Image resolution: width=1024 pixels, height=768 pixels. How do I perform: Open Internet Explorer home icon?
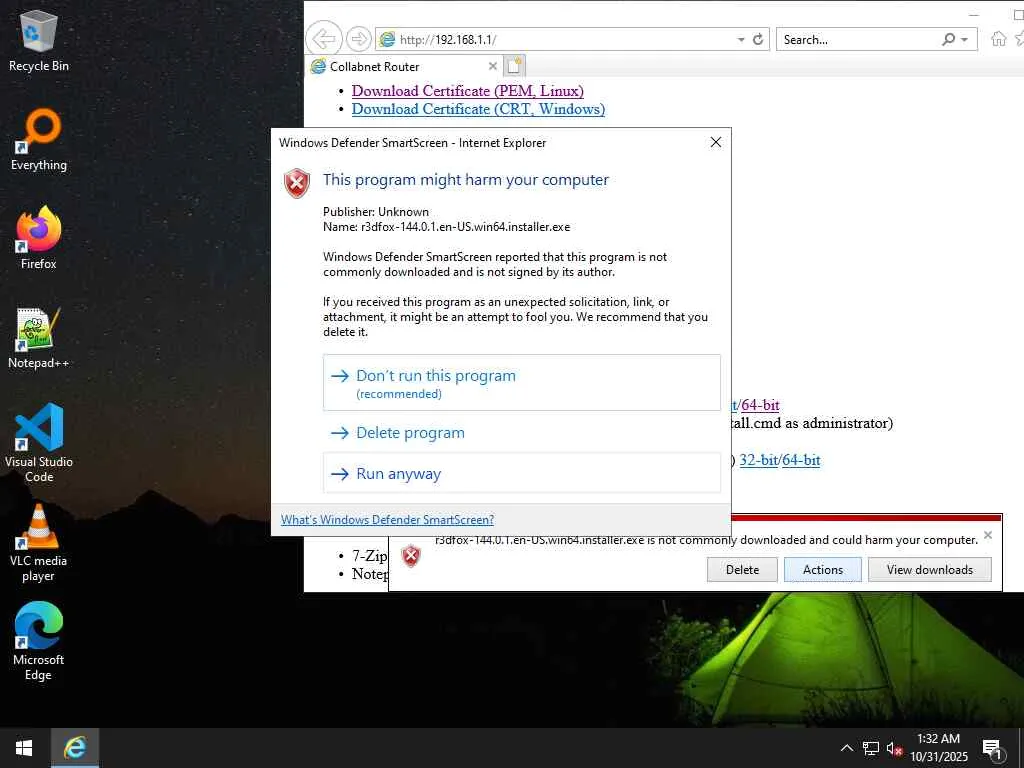(x=998, y=39)
